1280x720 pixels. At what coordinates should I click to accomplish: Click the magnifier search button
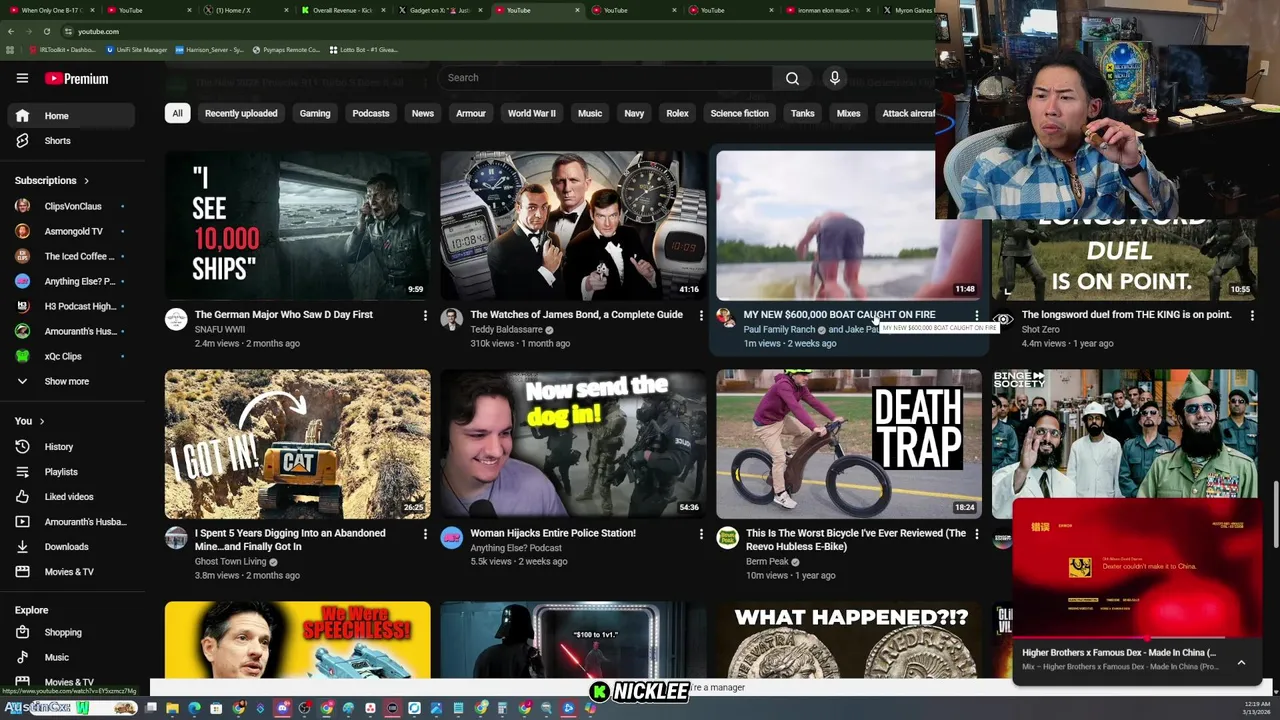pyautogui.click(x=792, y=78)
